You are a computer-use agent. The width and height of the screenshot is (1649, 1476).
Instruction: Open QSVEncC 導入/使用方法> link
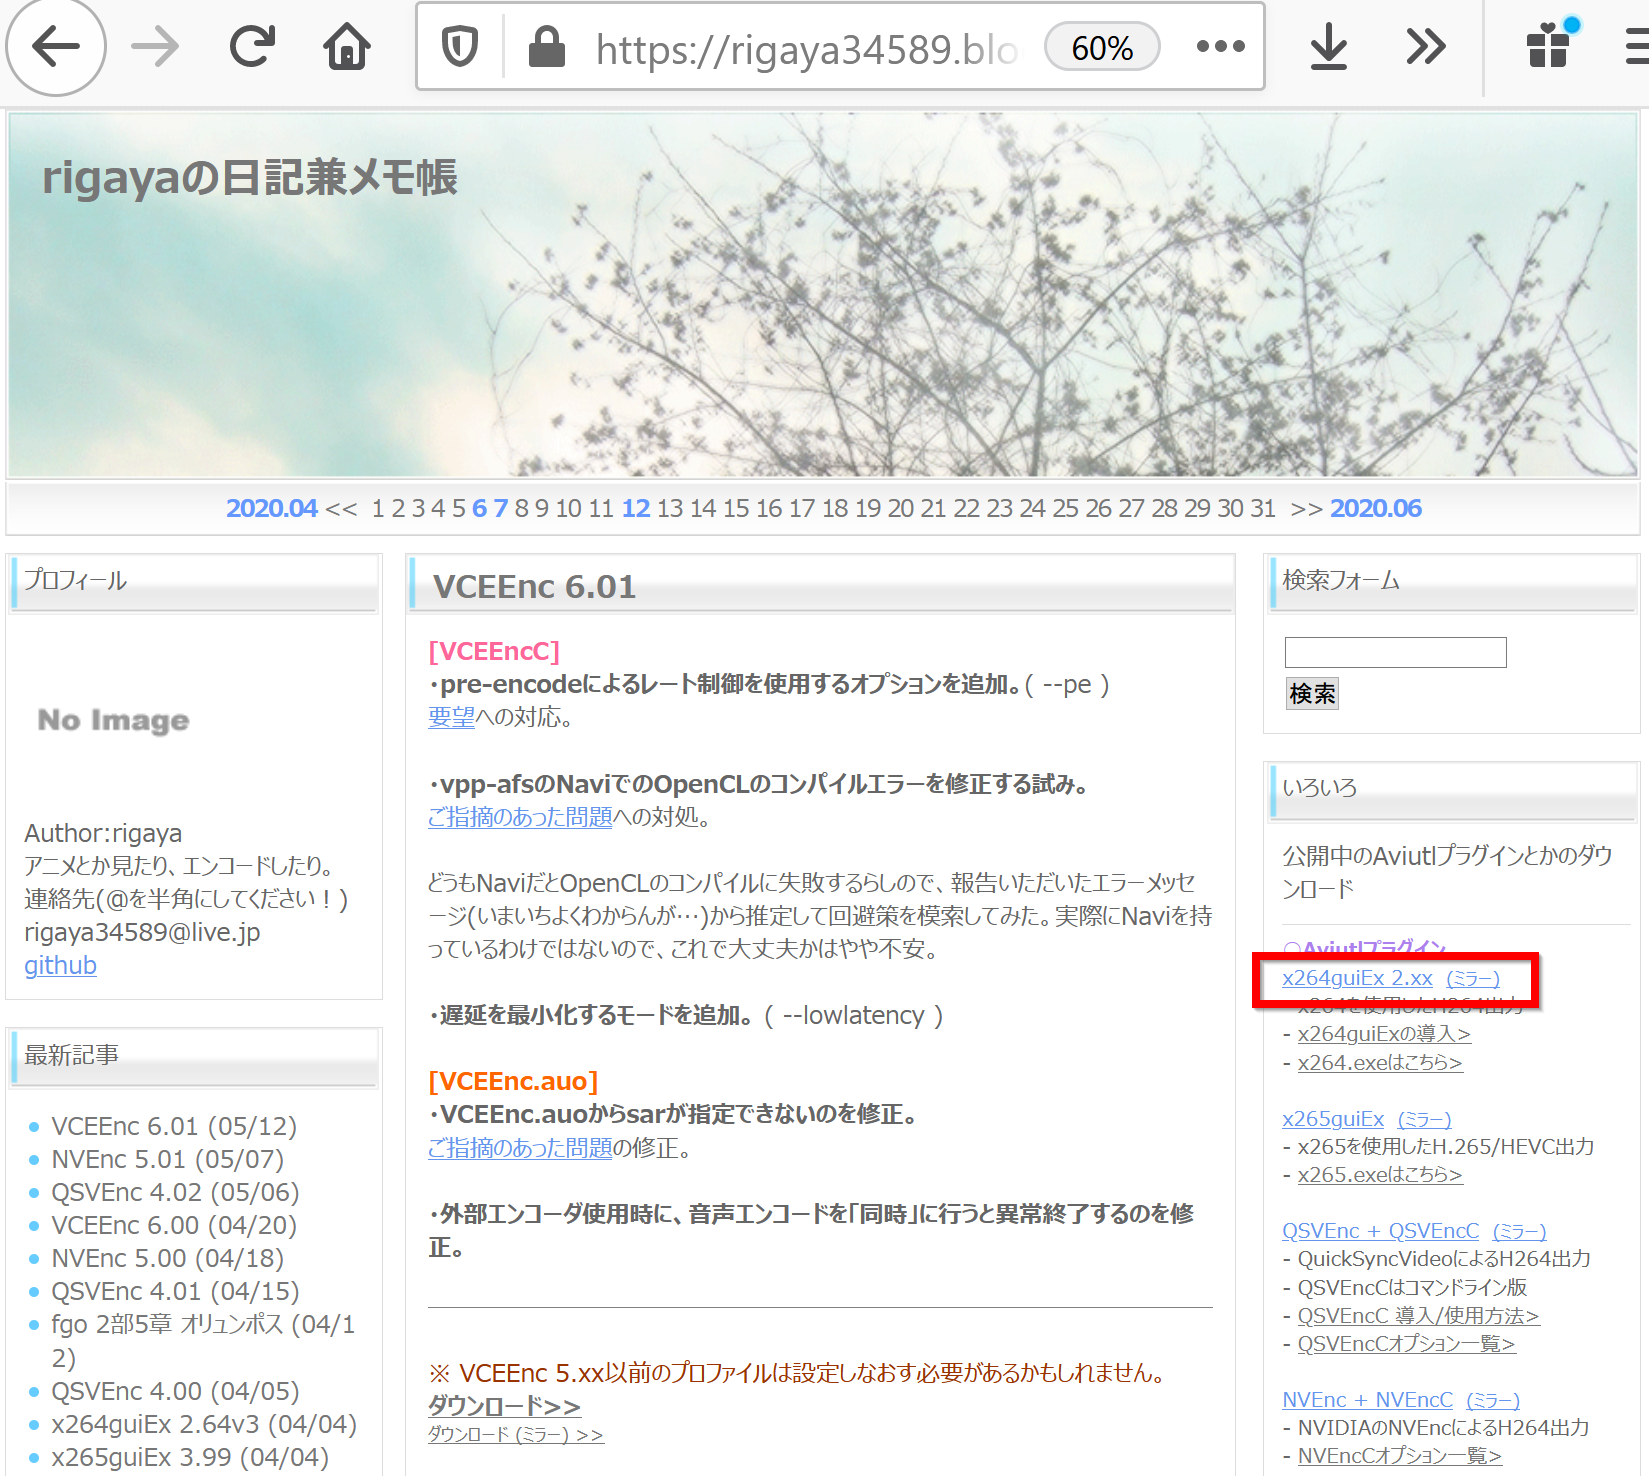[x=1418, y=1316]
